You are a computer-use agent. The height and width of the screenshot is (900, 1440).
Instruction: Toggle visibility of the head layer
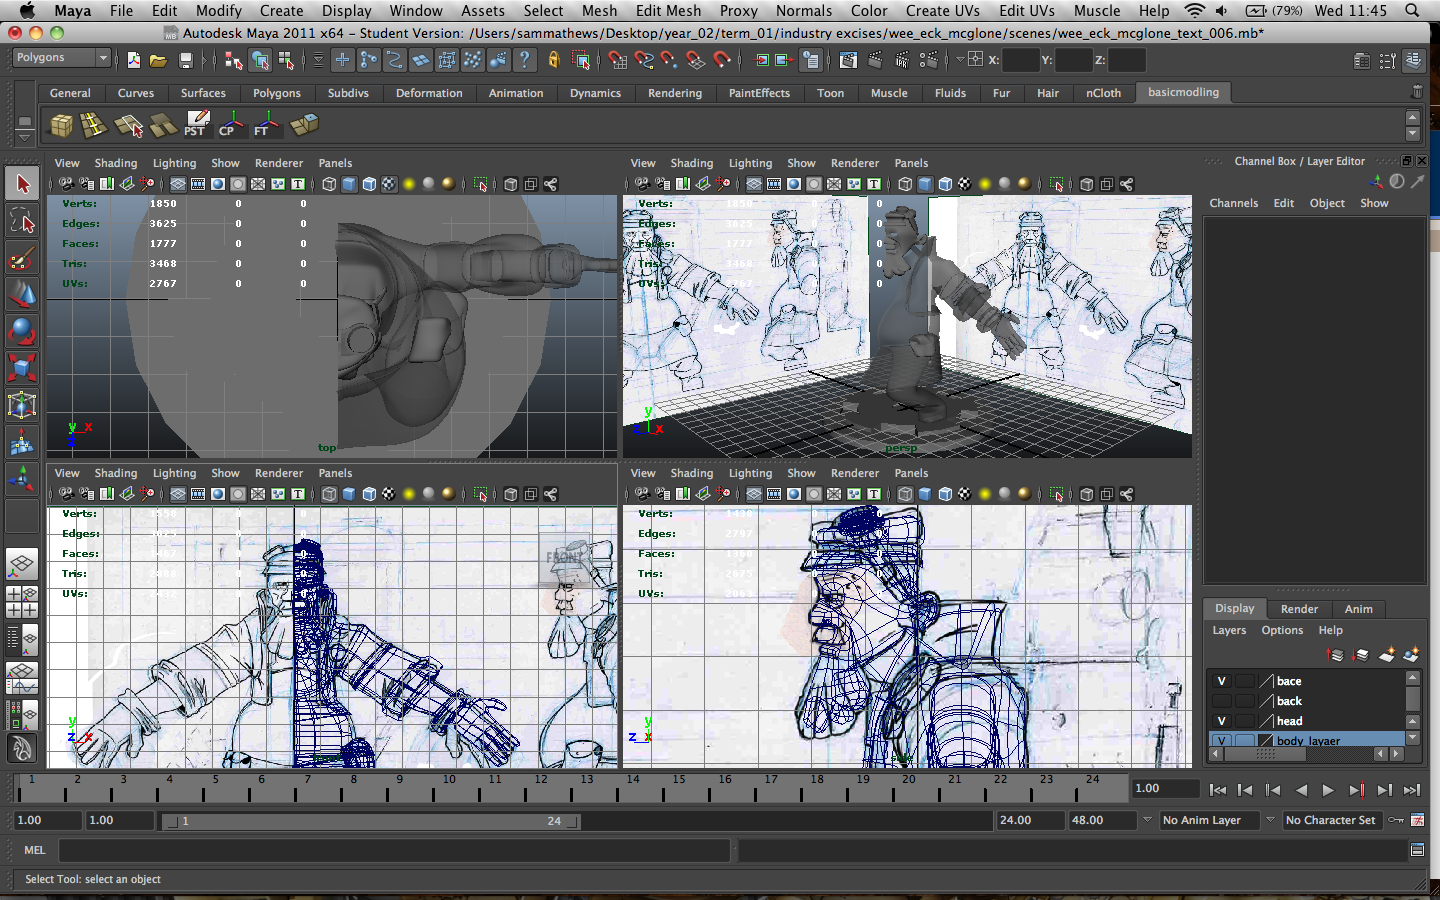[x=1221, y=721]
